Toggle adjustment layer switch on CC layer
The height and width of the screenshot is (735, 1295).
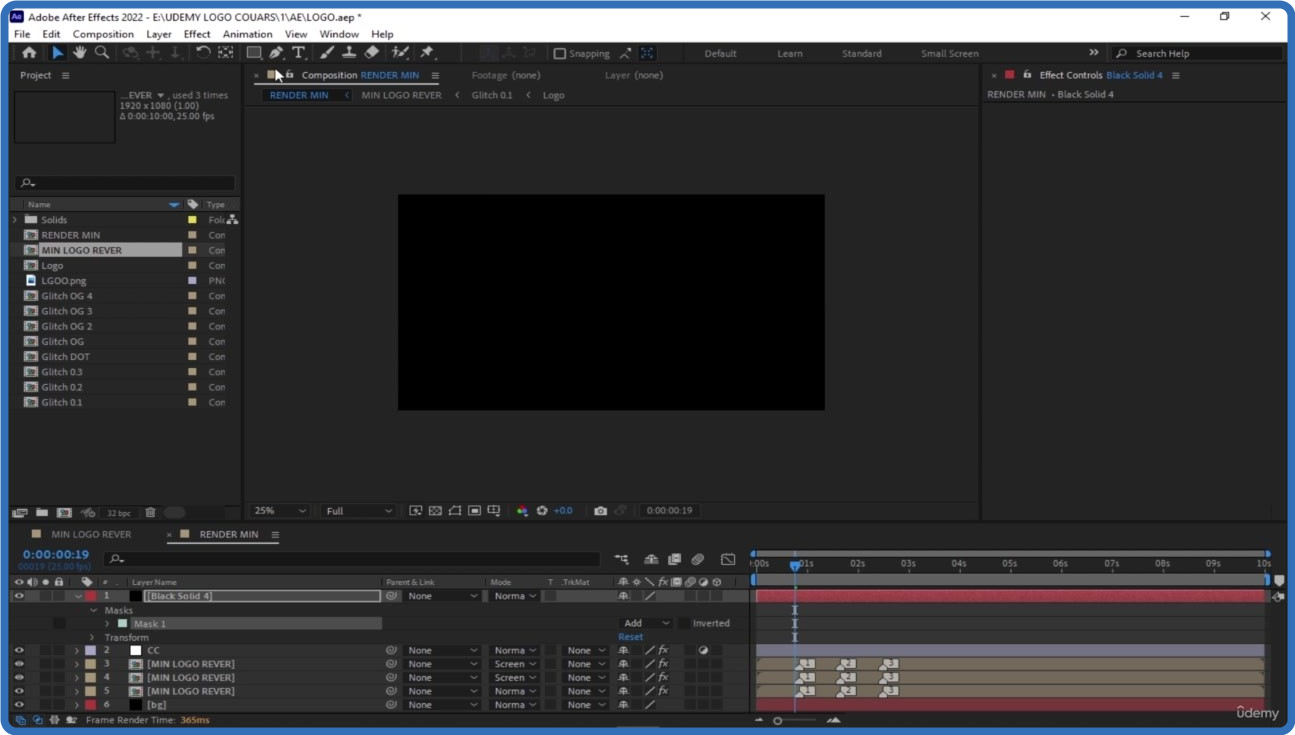pyautogui.click(x=703, y=651)
